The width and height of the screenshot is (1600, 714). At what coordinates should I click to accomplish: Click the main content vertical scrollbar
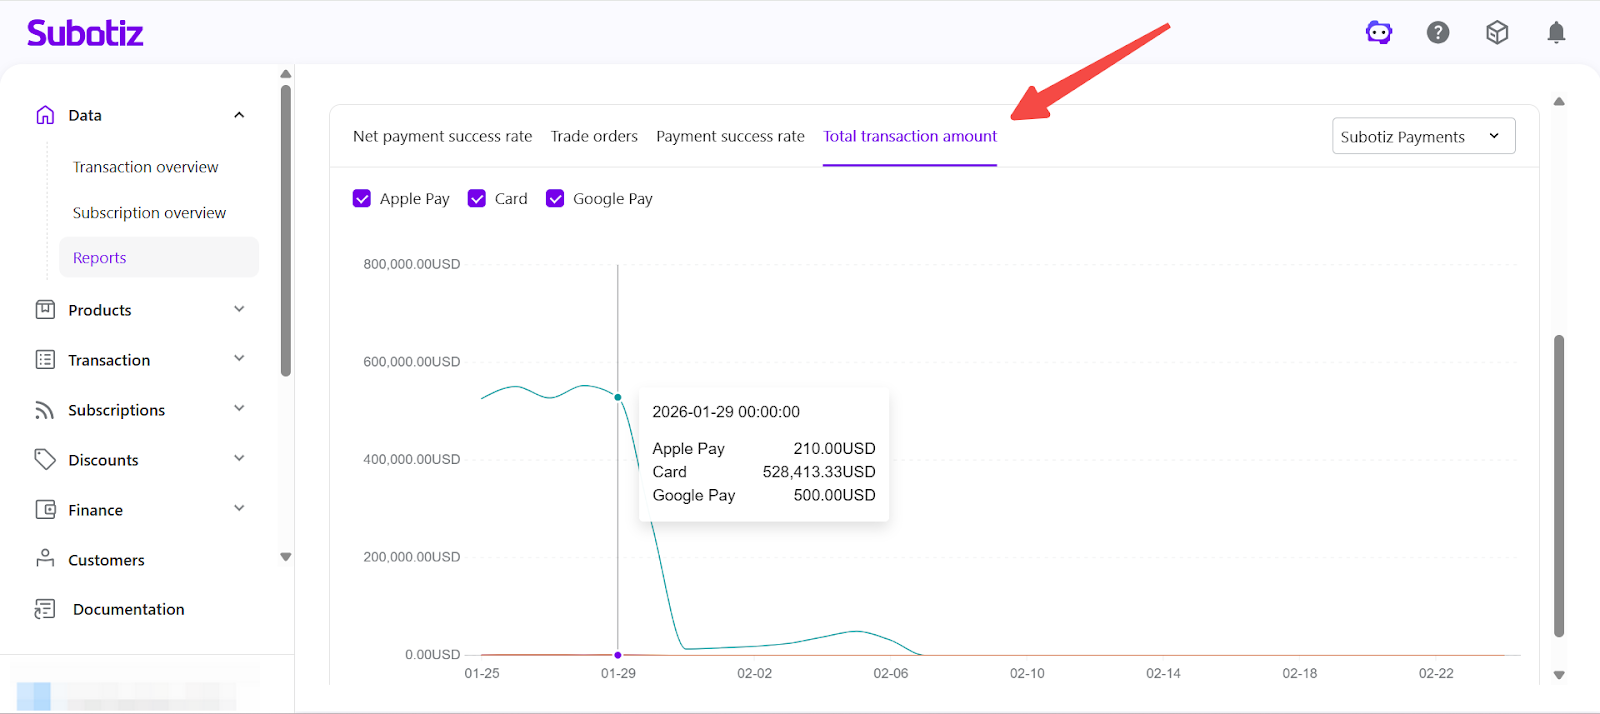pyautogui.click(x=1558, y=486)
